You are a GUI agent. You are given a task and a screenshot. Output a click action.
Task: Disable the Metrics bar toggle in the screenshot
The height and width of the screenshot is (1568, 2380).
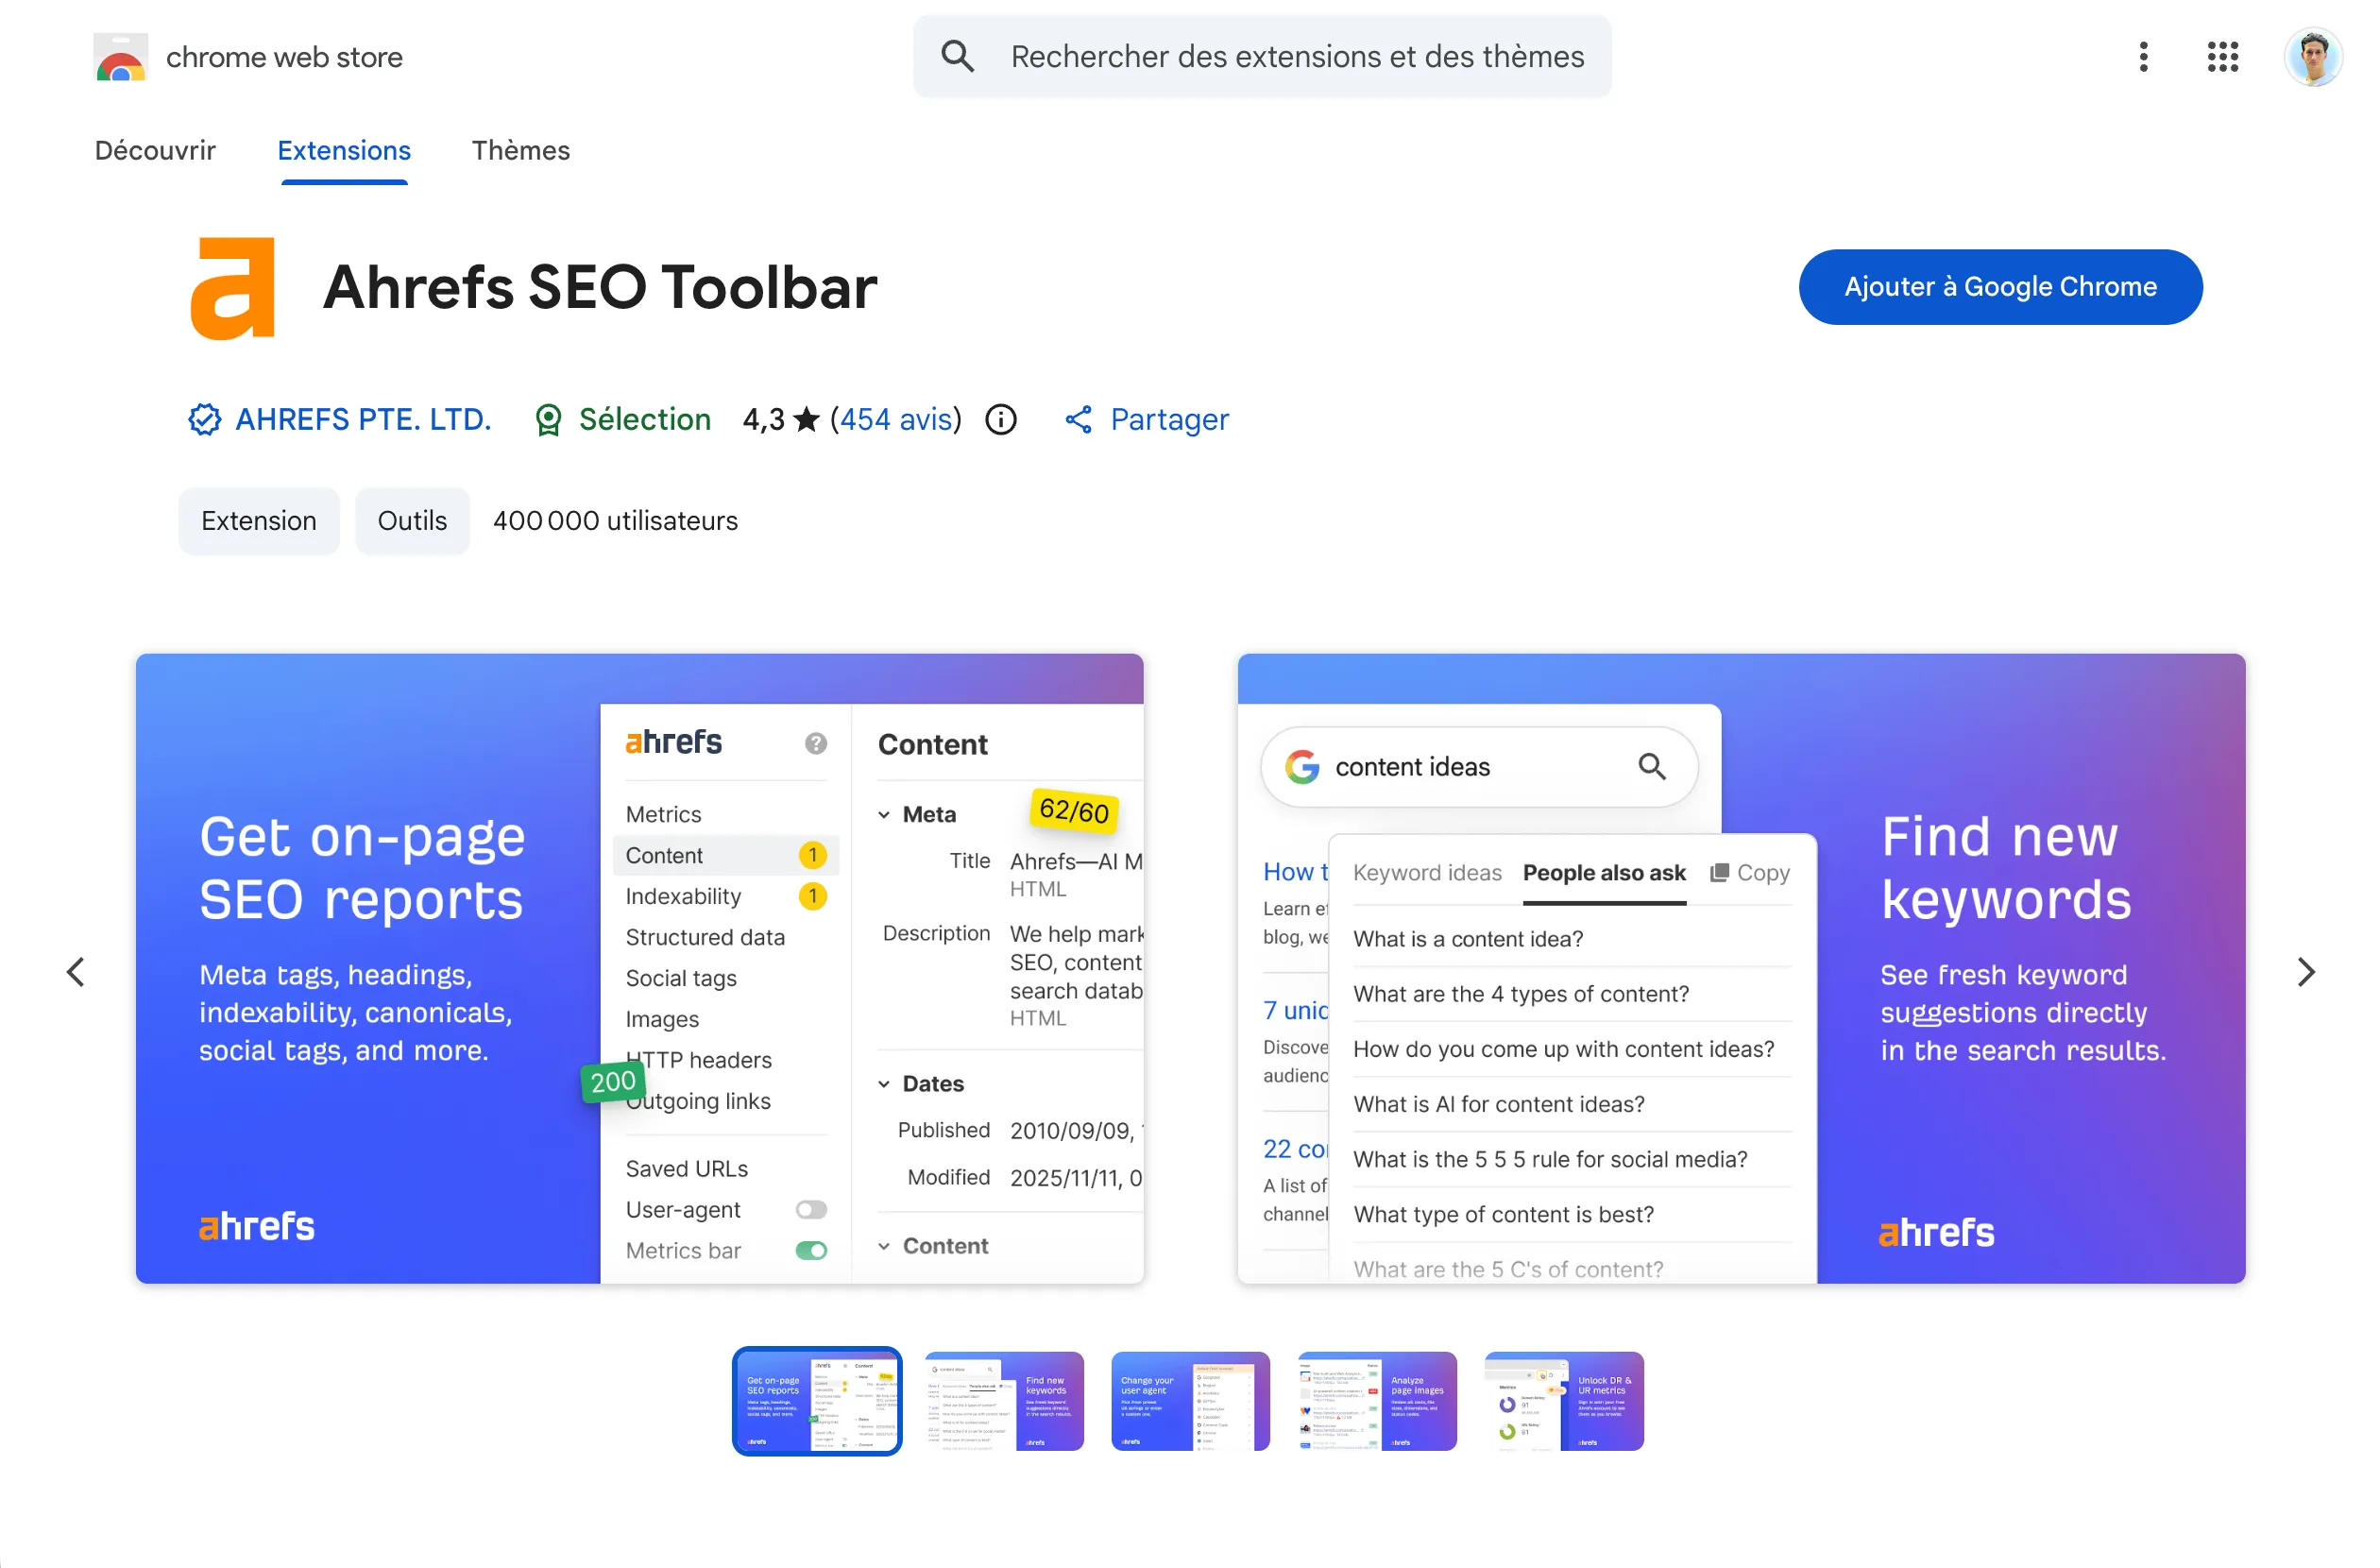click(811, 1250)
